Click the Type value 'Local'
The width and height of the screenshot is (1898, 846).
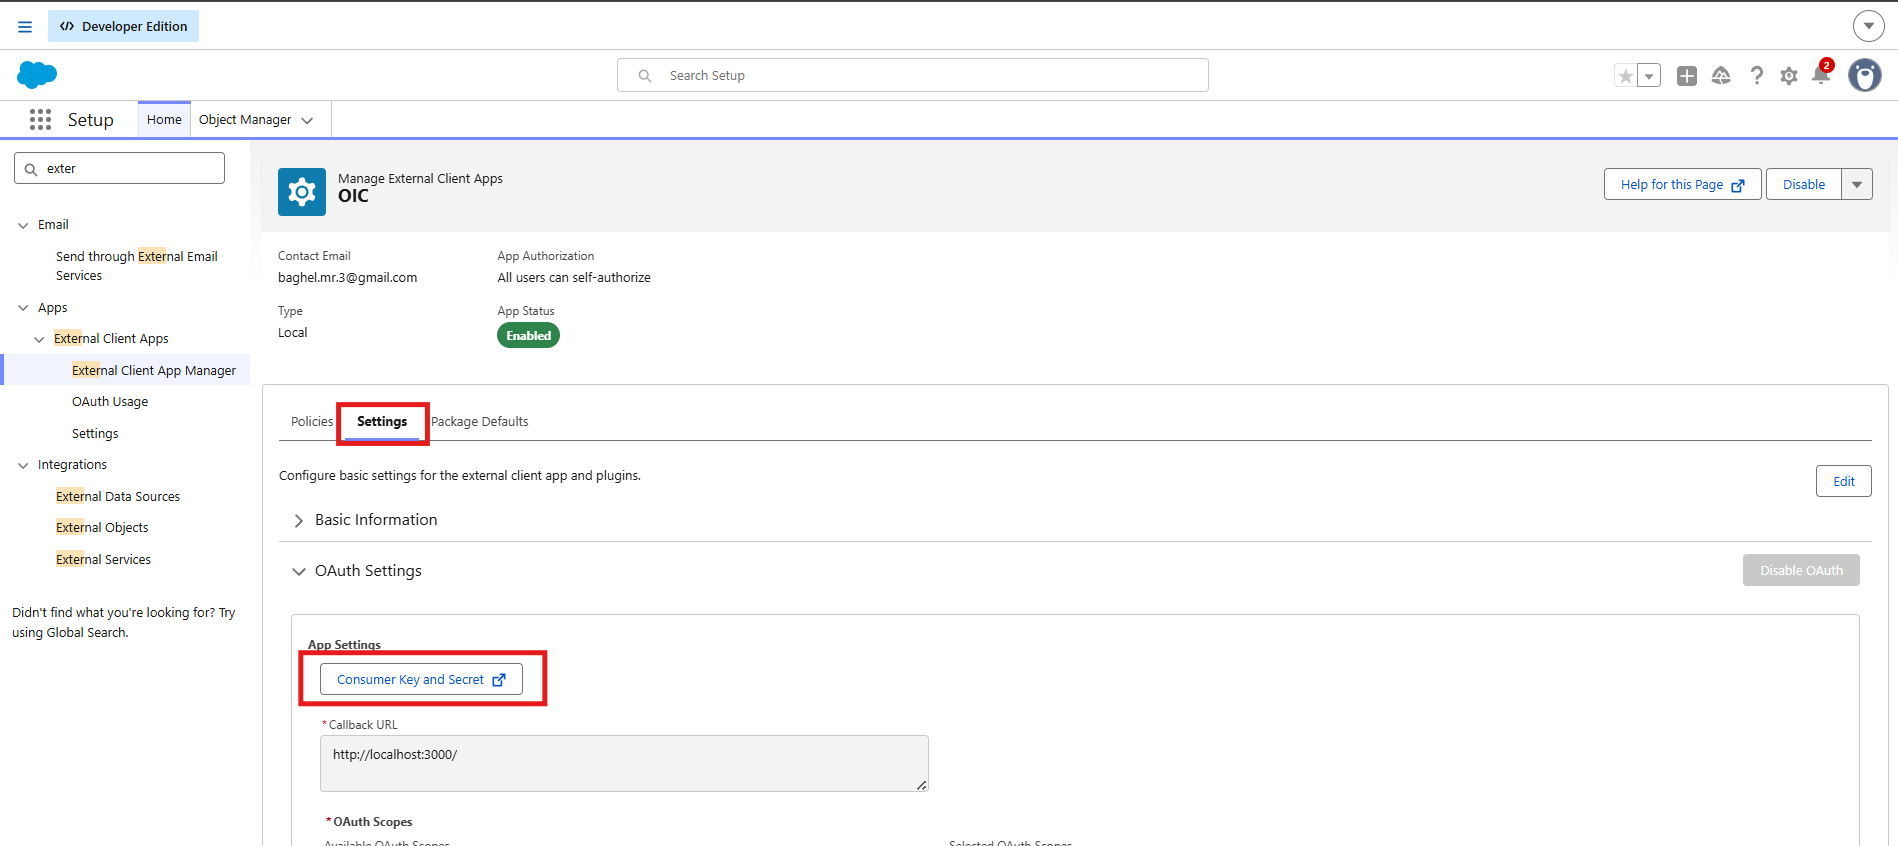click(293, 333)
